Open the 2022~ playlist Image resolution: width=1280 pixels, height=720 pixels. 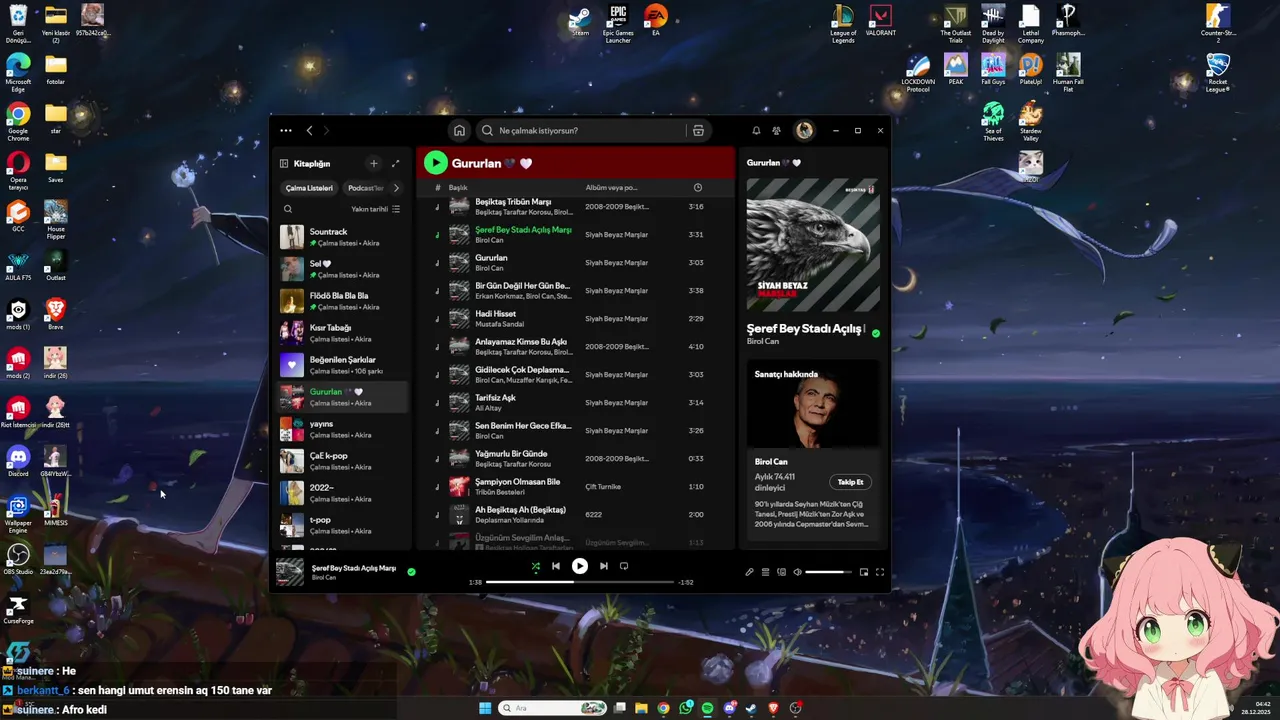344,493
